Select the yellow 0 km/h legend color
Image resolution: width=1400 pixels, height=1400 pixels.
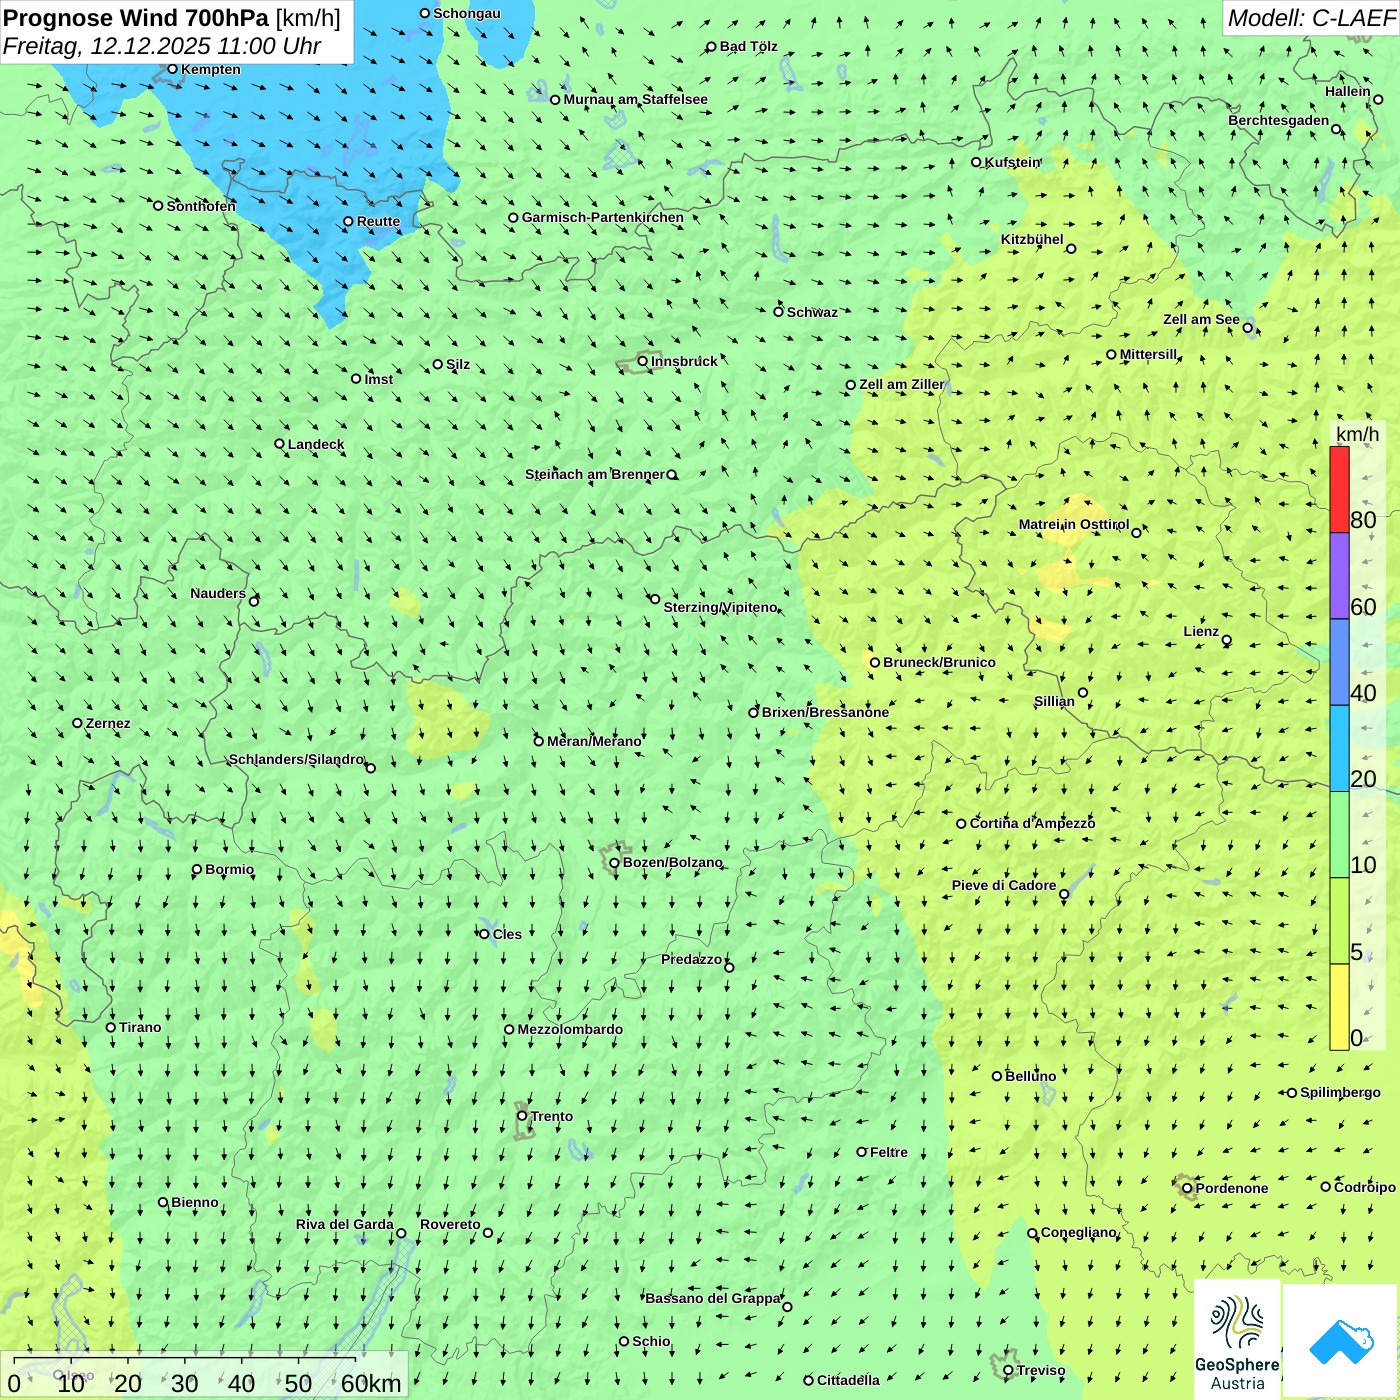pos(1339,1007)
